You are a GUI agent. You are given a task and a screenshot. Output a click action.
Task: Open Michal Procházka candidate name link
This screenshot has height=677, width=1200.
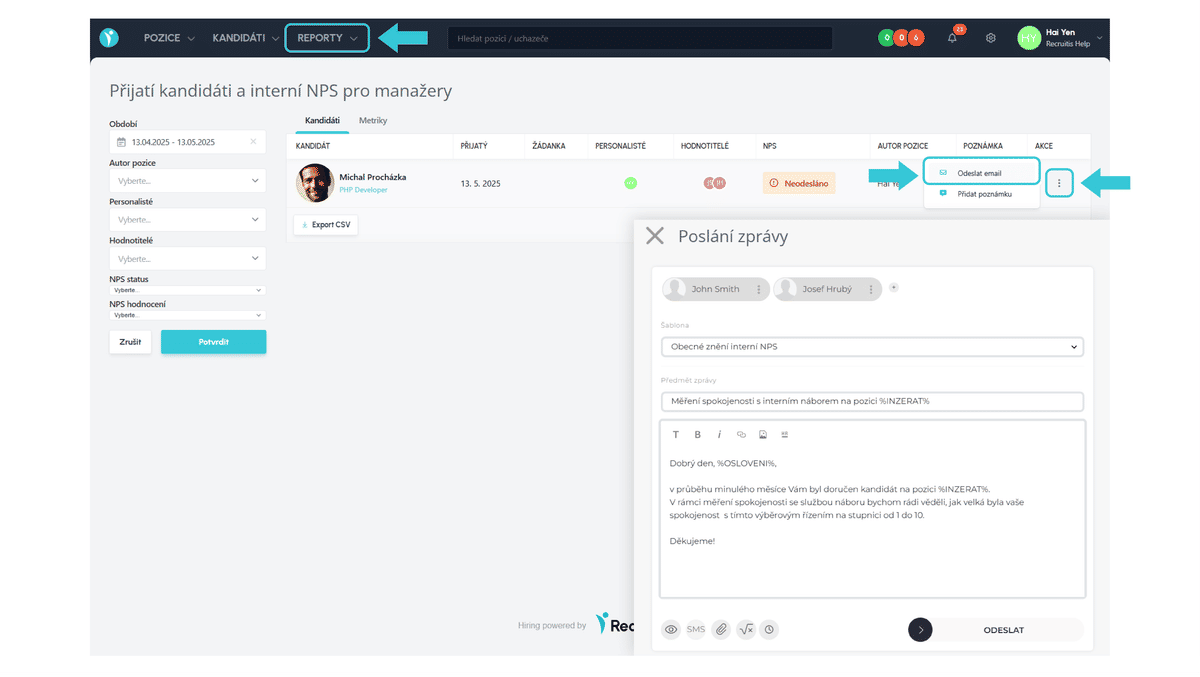click(373, 177)
